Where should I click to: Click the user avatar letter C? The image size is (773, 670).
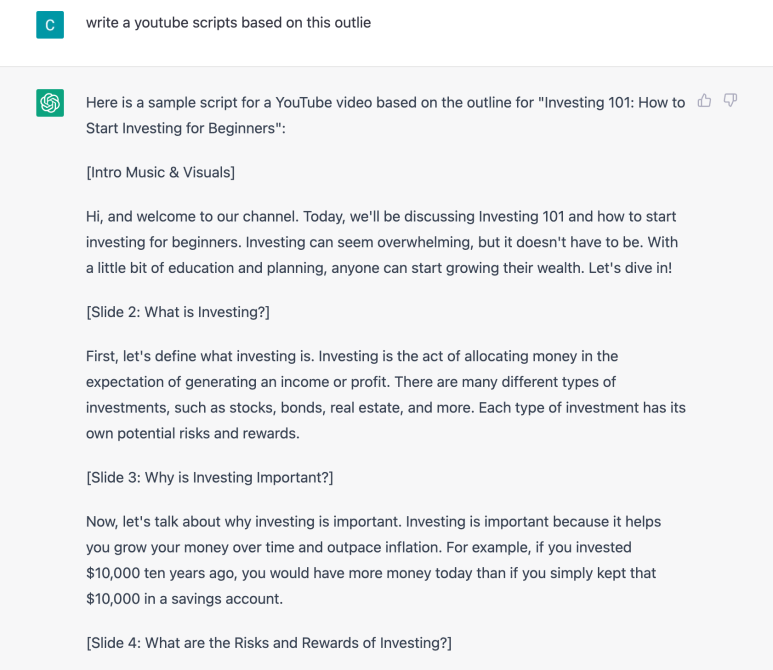50,25
